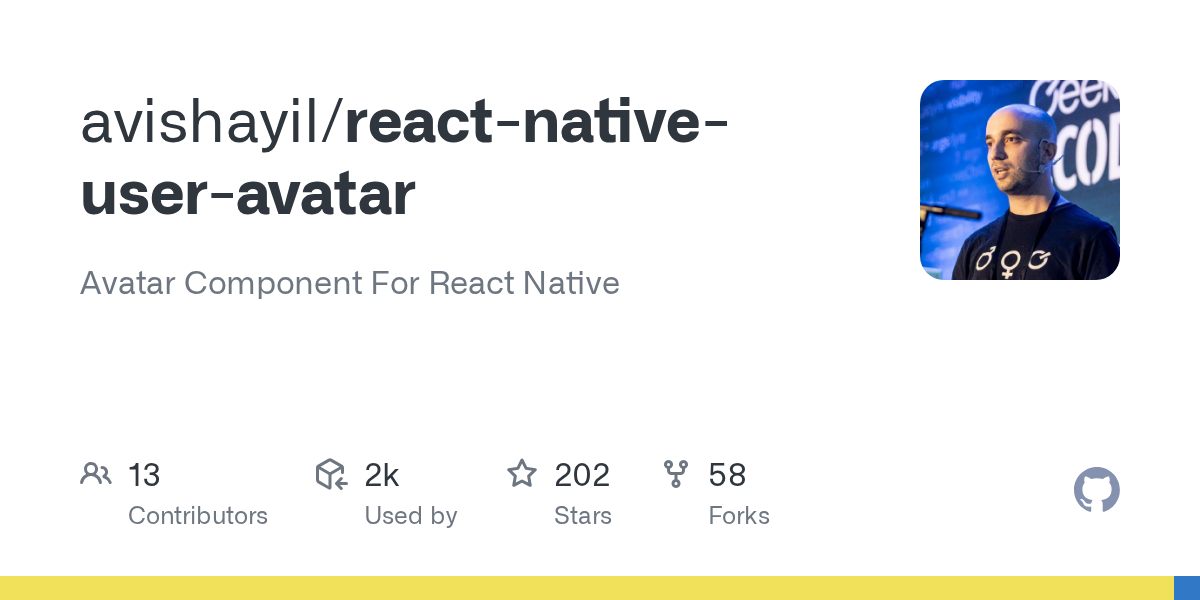This screenshot has width=1200, height=600.
Task: Click the 2k used-by count
Action: [x=382, y=475]
